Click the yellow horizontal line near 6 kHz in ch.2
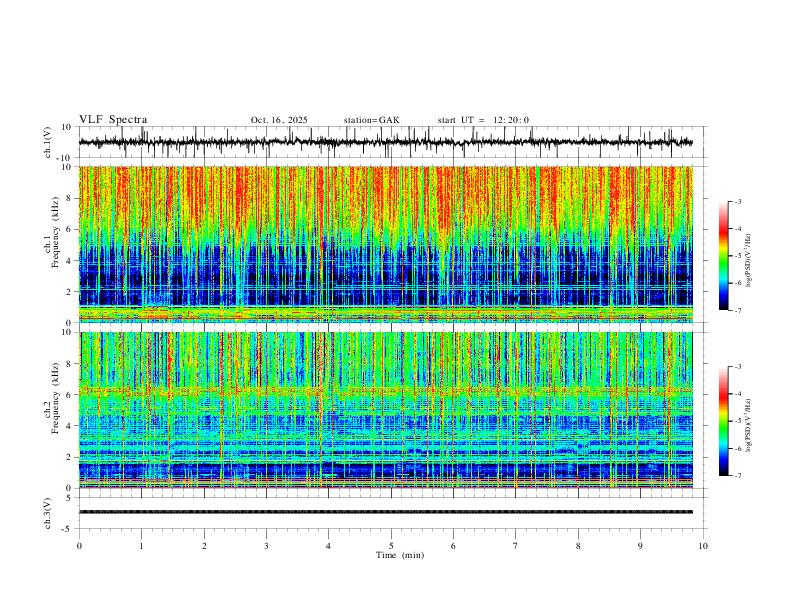This screenshot has width=792, height=612. [385, 390]
